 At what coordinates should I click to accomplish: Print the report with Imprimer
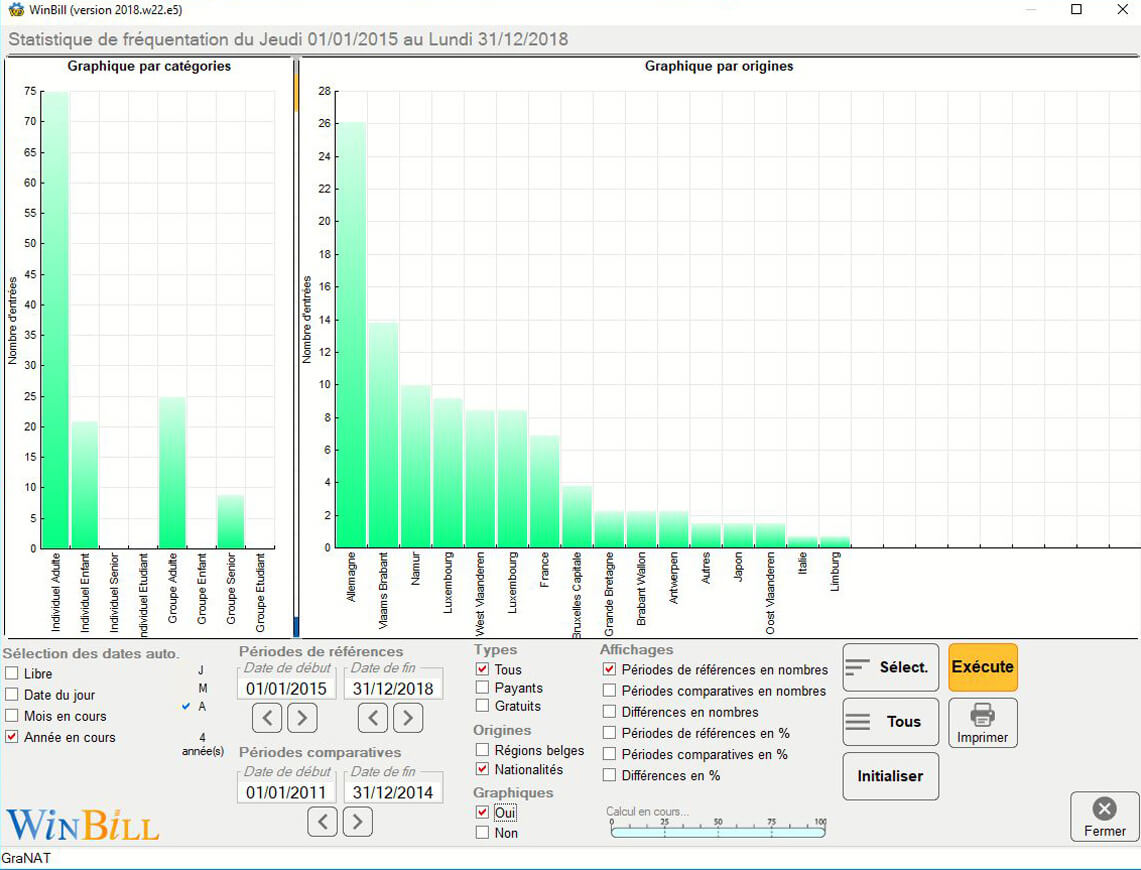(x=982, y=723)
